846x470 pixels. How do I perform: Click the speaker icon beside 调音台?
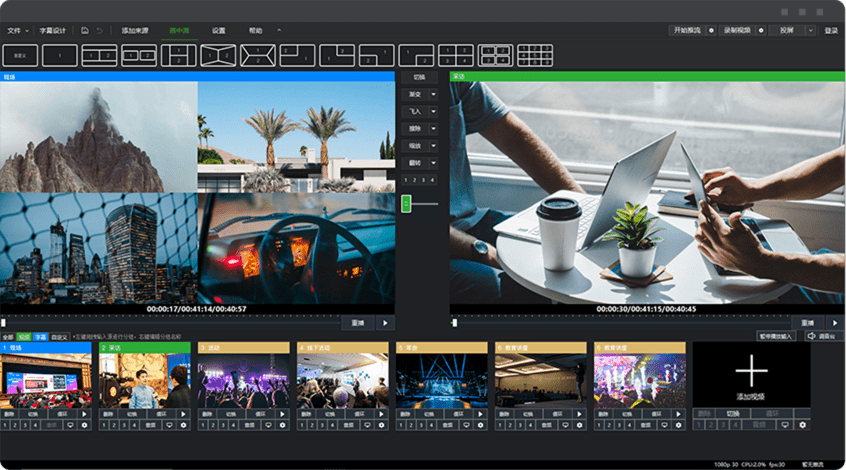pos(811,337)
